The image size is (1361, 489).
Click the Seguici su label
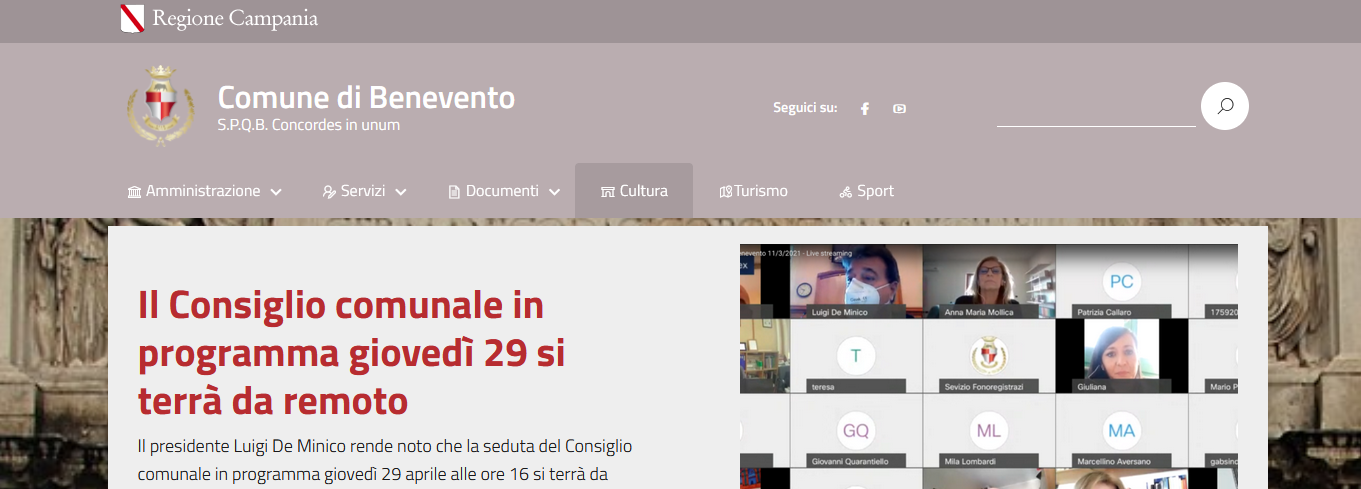[x=805, y=108]
